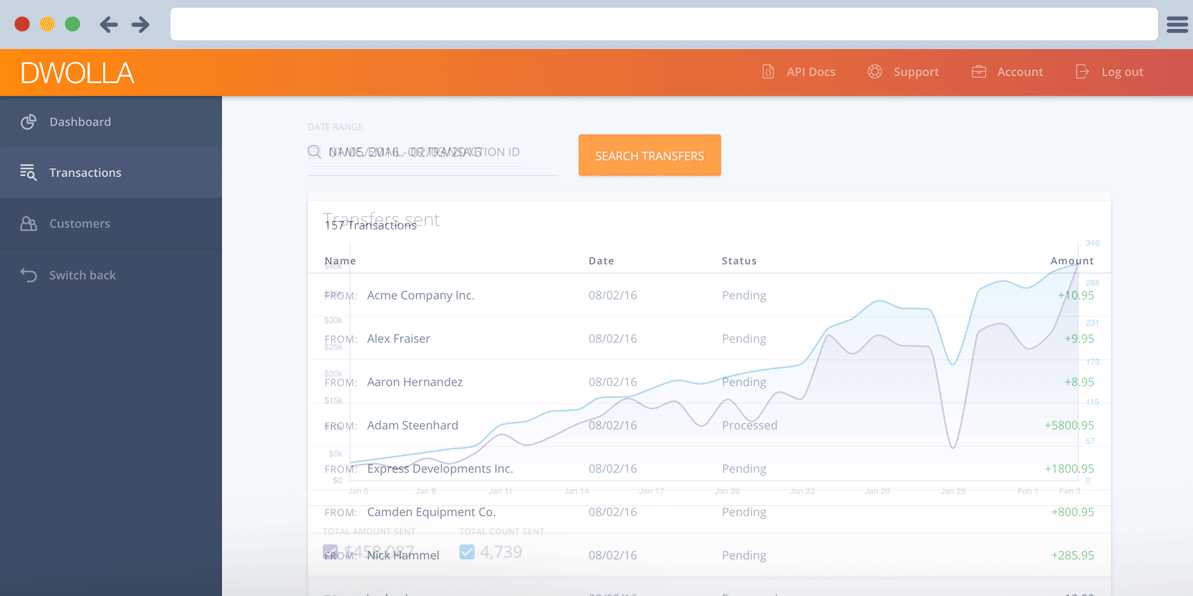Select the Express Developments Inc. row
This screenshot has height=596, width=1193.
pyautogui.click(x=709, y=469)
